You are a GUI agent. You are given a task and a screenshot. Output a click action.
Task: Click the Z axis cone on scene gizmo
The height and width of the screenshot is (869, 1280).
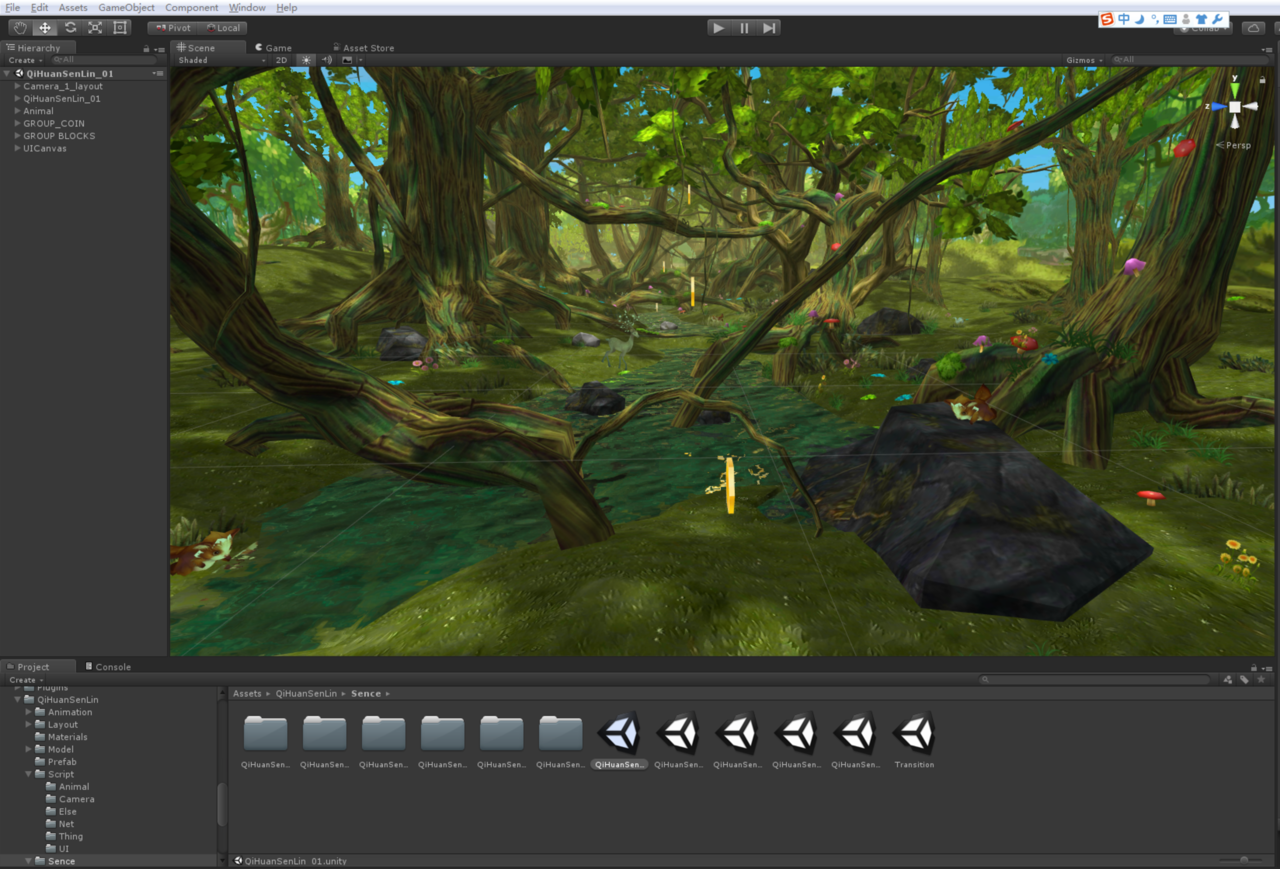pyautogui.click(x=1219, y=106)
